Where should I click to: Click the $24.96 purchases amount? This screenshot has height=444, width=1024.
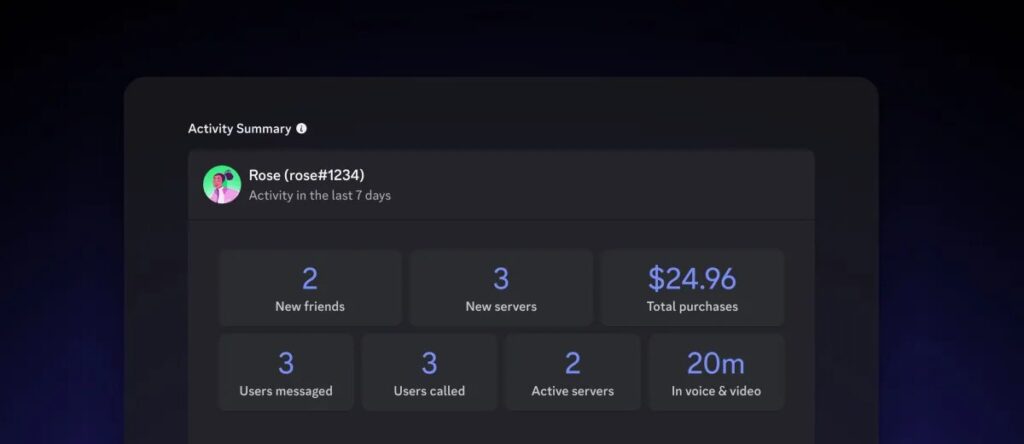[x=692, y=278]
